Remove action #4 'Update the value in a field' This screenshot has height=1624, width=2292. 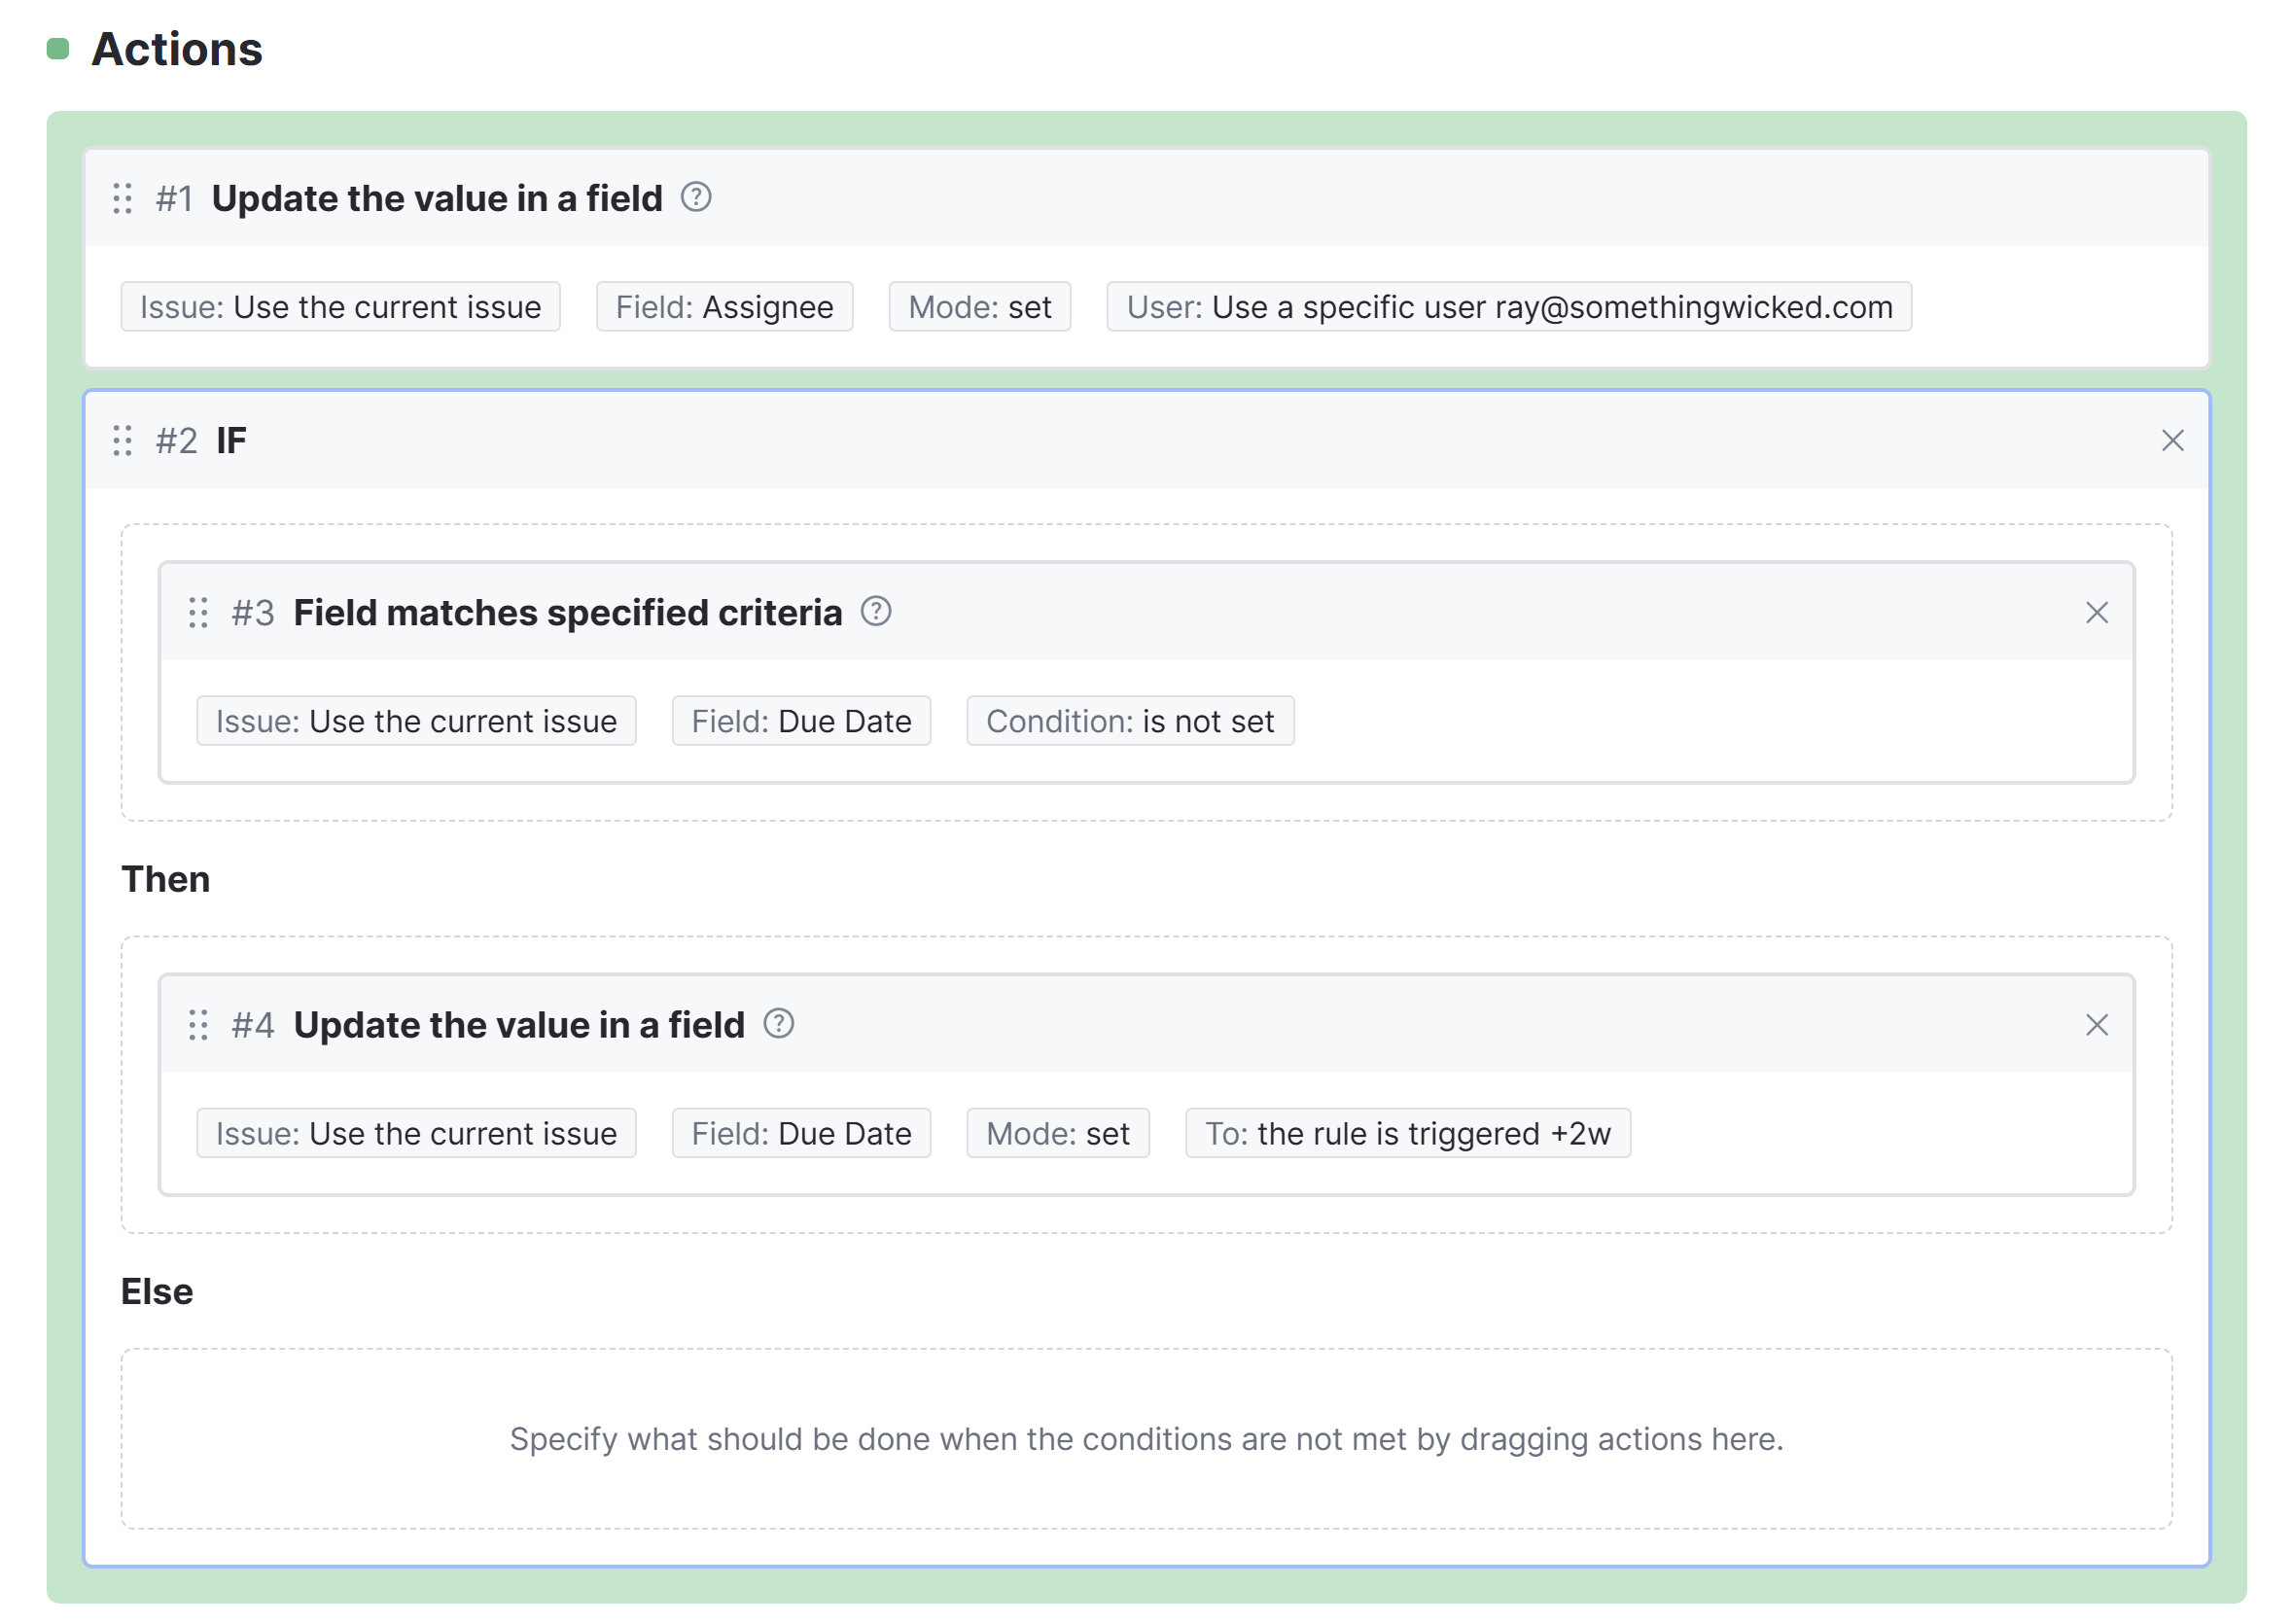2097,1024
